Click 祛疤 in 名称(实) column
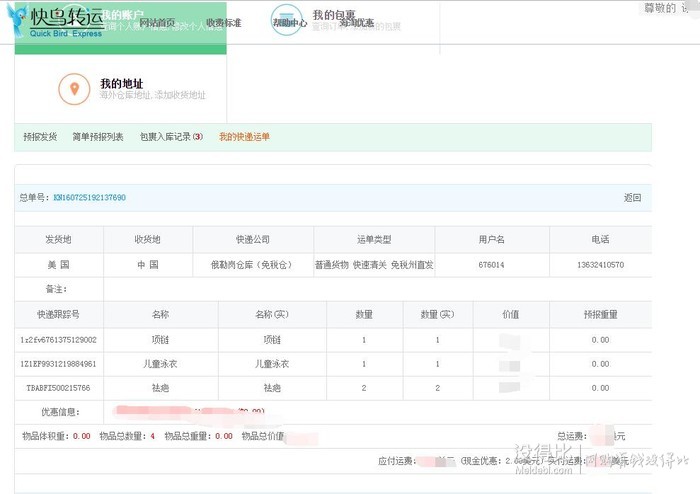The width and height of the screenshot is (700, 494). pyautogui.click(x=272, y=388)
